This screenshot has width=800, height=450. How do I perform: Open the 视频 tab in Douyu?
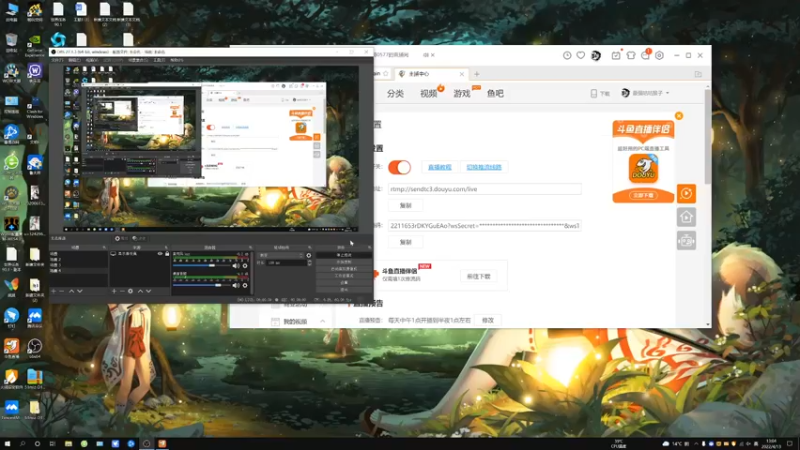coord(429,93)
